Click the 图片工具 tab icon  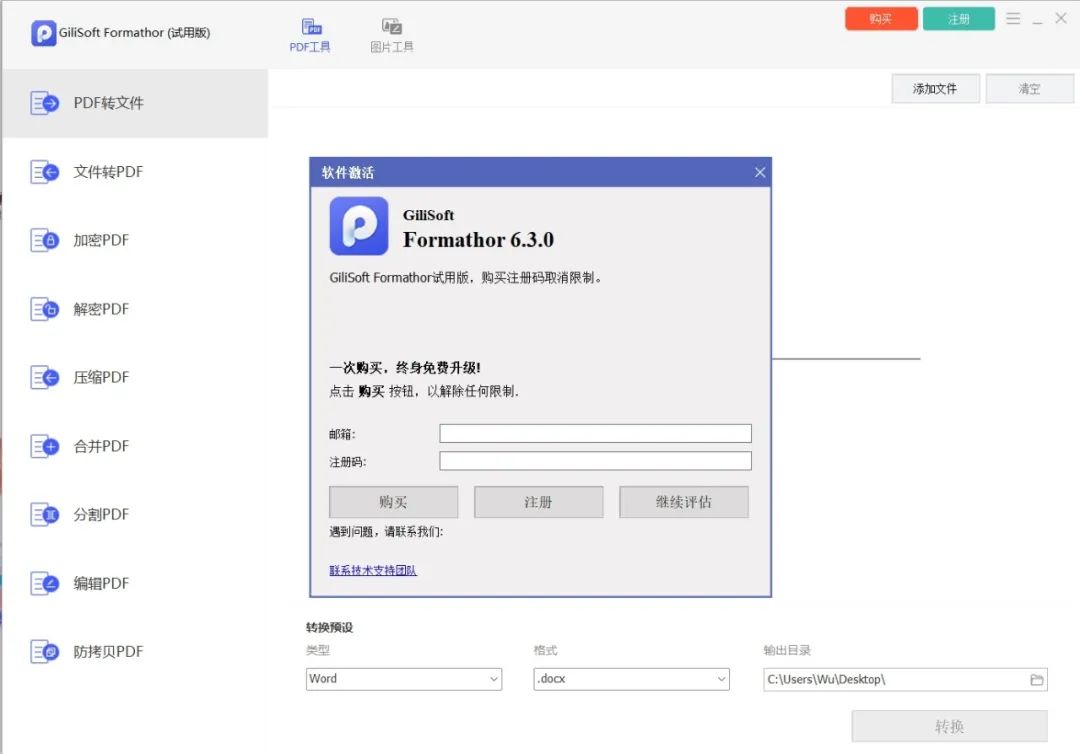(392, 26)
